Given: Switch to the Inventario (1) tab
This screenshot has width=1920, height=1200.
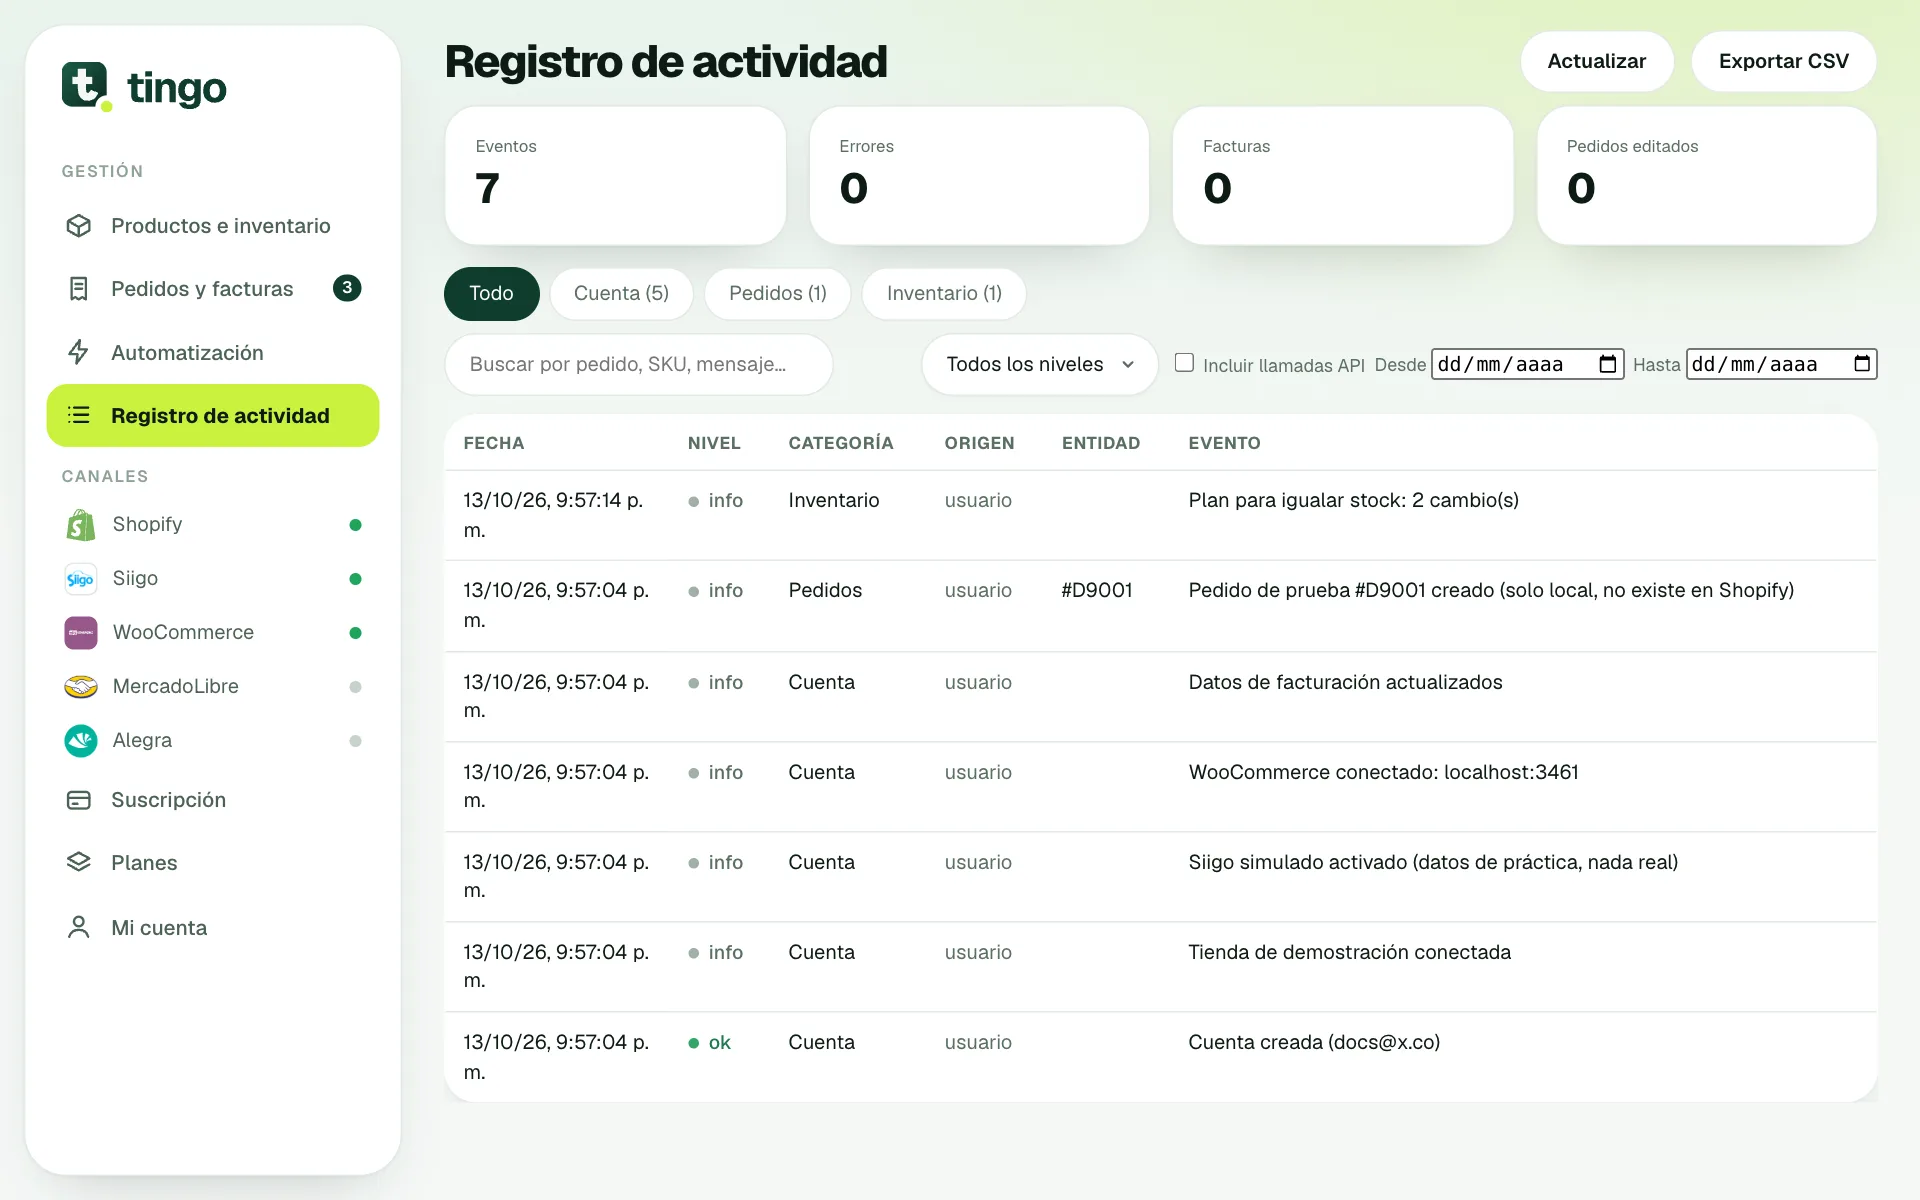Looking at the screenshot, I should click(944, 293).
